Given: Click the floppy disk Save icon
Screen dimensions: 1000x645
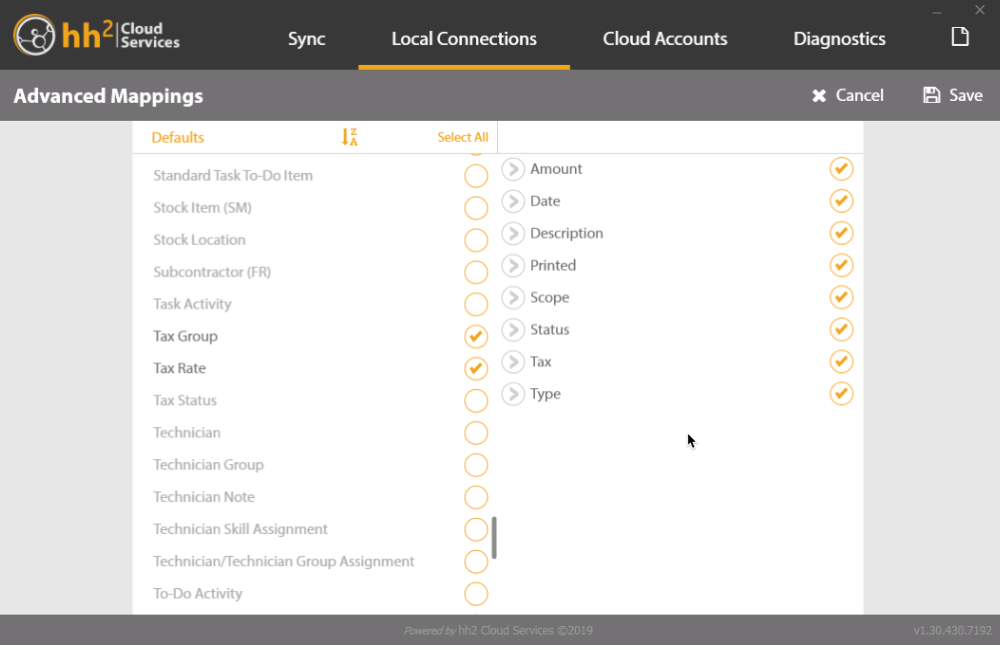Looking at the screenshot, I should [932, 95].
